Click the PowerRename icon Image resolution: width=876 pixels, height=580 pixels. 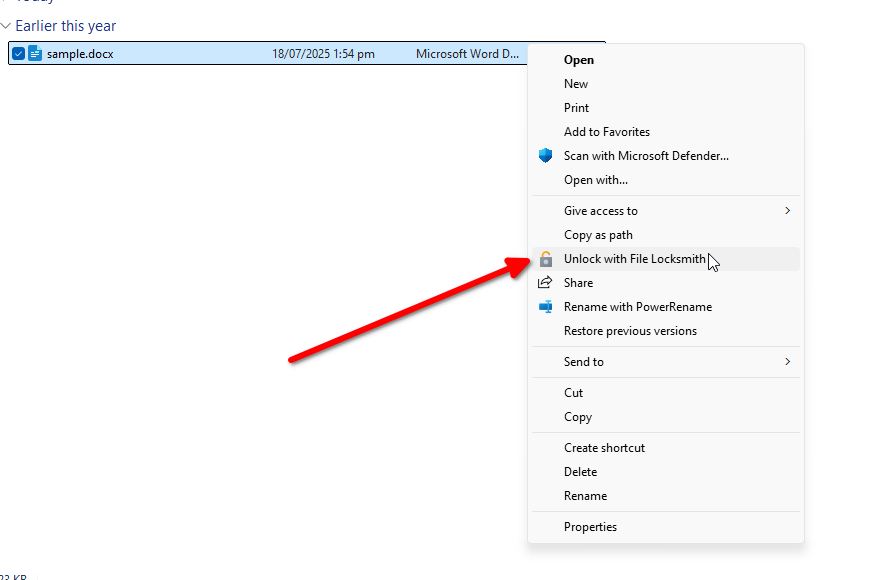[x=545, y=307]
